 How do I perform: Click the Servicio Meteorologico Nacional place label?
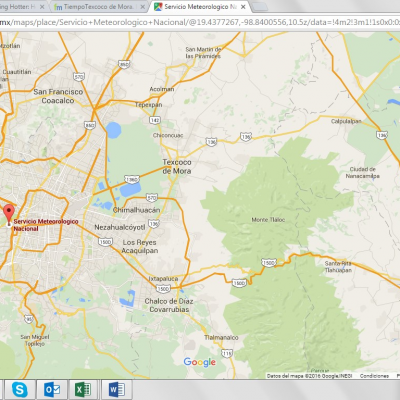point(46,225)
